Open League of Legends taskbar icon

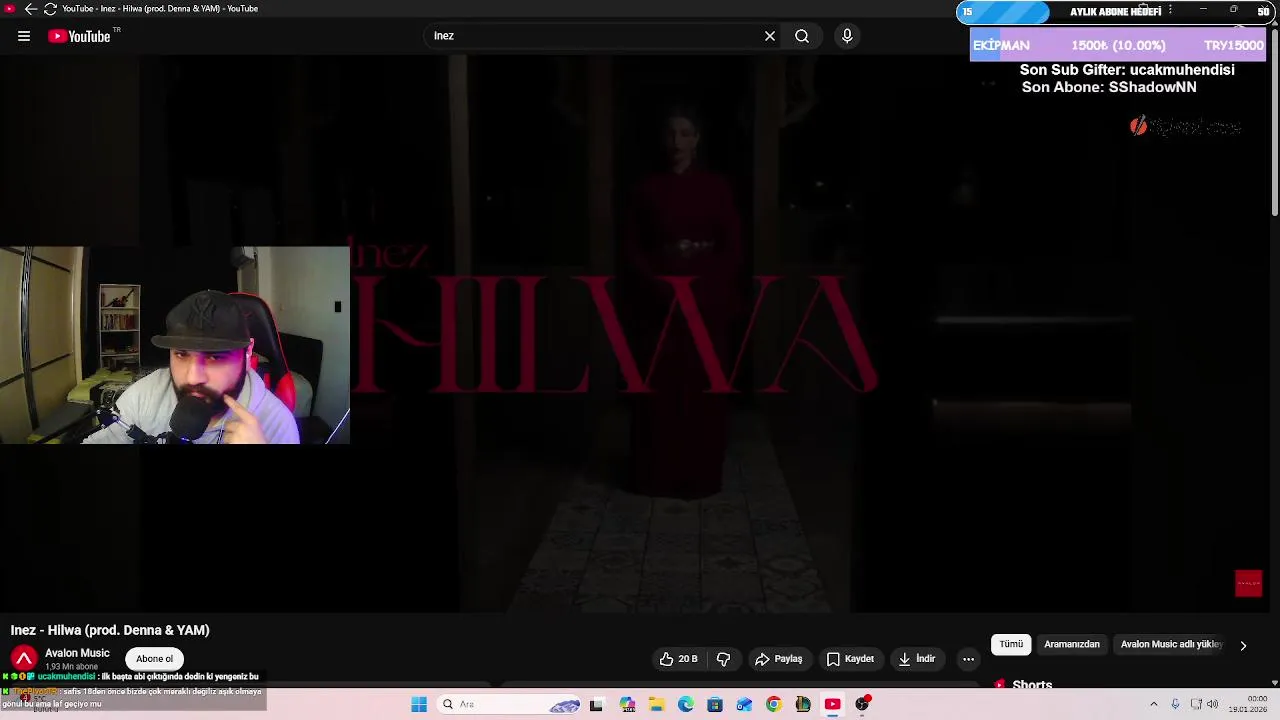coord(803,705)
